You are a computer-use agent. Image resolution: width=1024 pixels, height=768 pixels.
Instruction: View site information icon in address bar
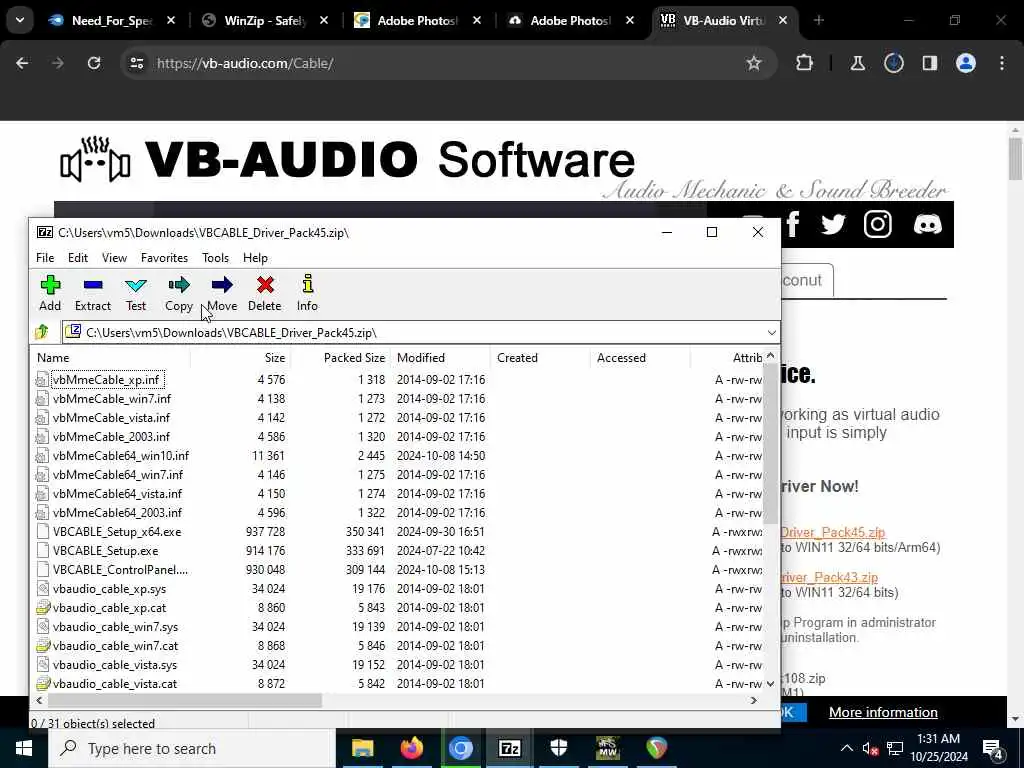[x=136, y=63]
